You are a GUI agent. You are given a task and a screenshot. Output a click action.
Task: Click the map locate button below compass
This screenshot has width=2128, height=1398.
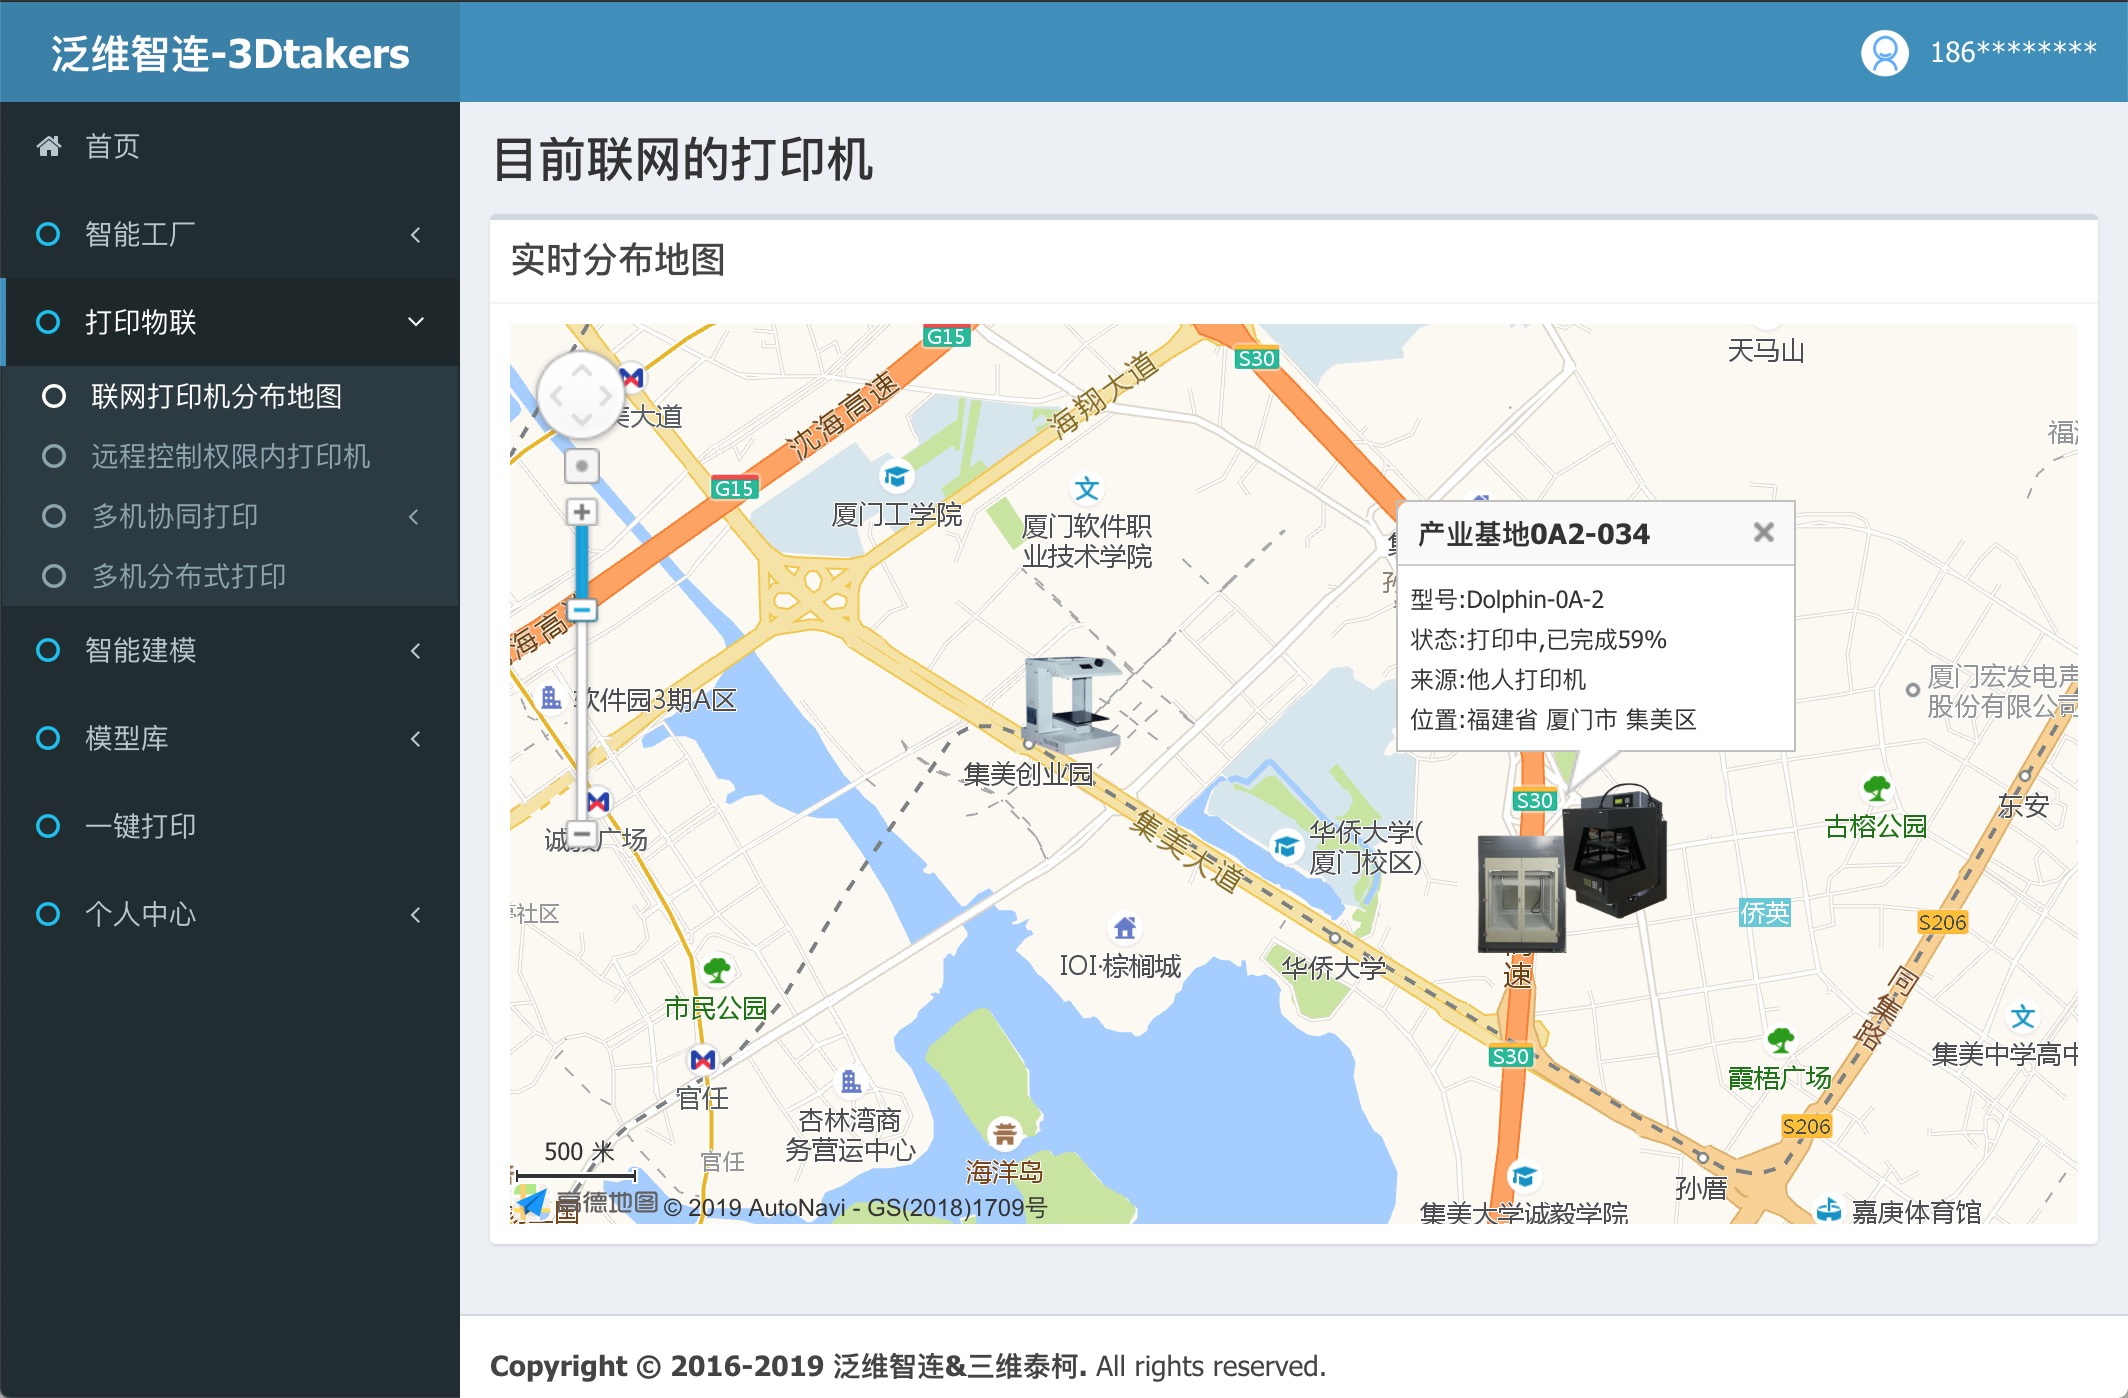(581, 465)
